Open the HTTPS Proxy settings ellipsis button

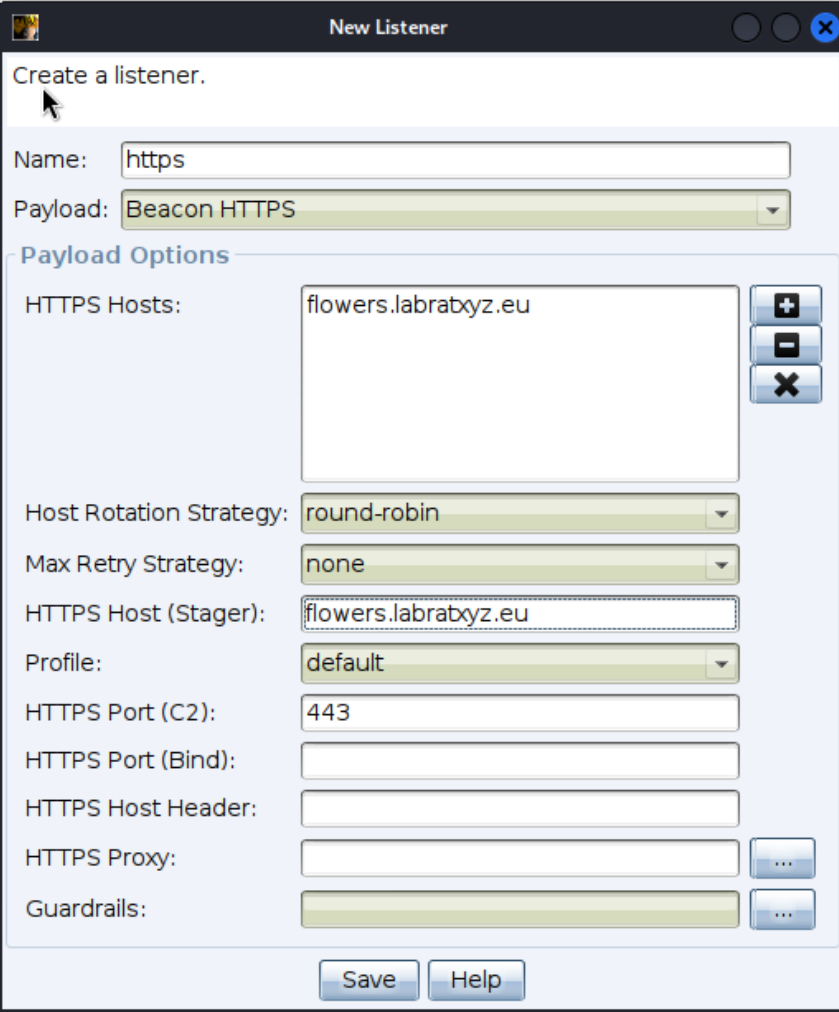click(x=783, y=858)
